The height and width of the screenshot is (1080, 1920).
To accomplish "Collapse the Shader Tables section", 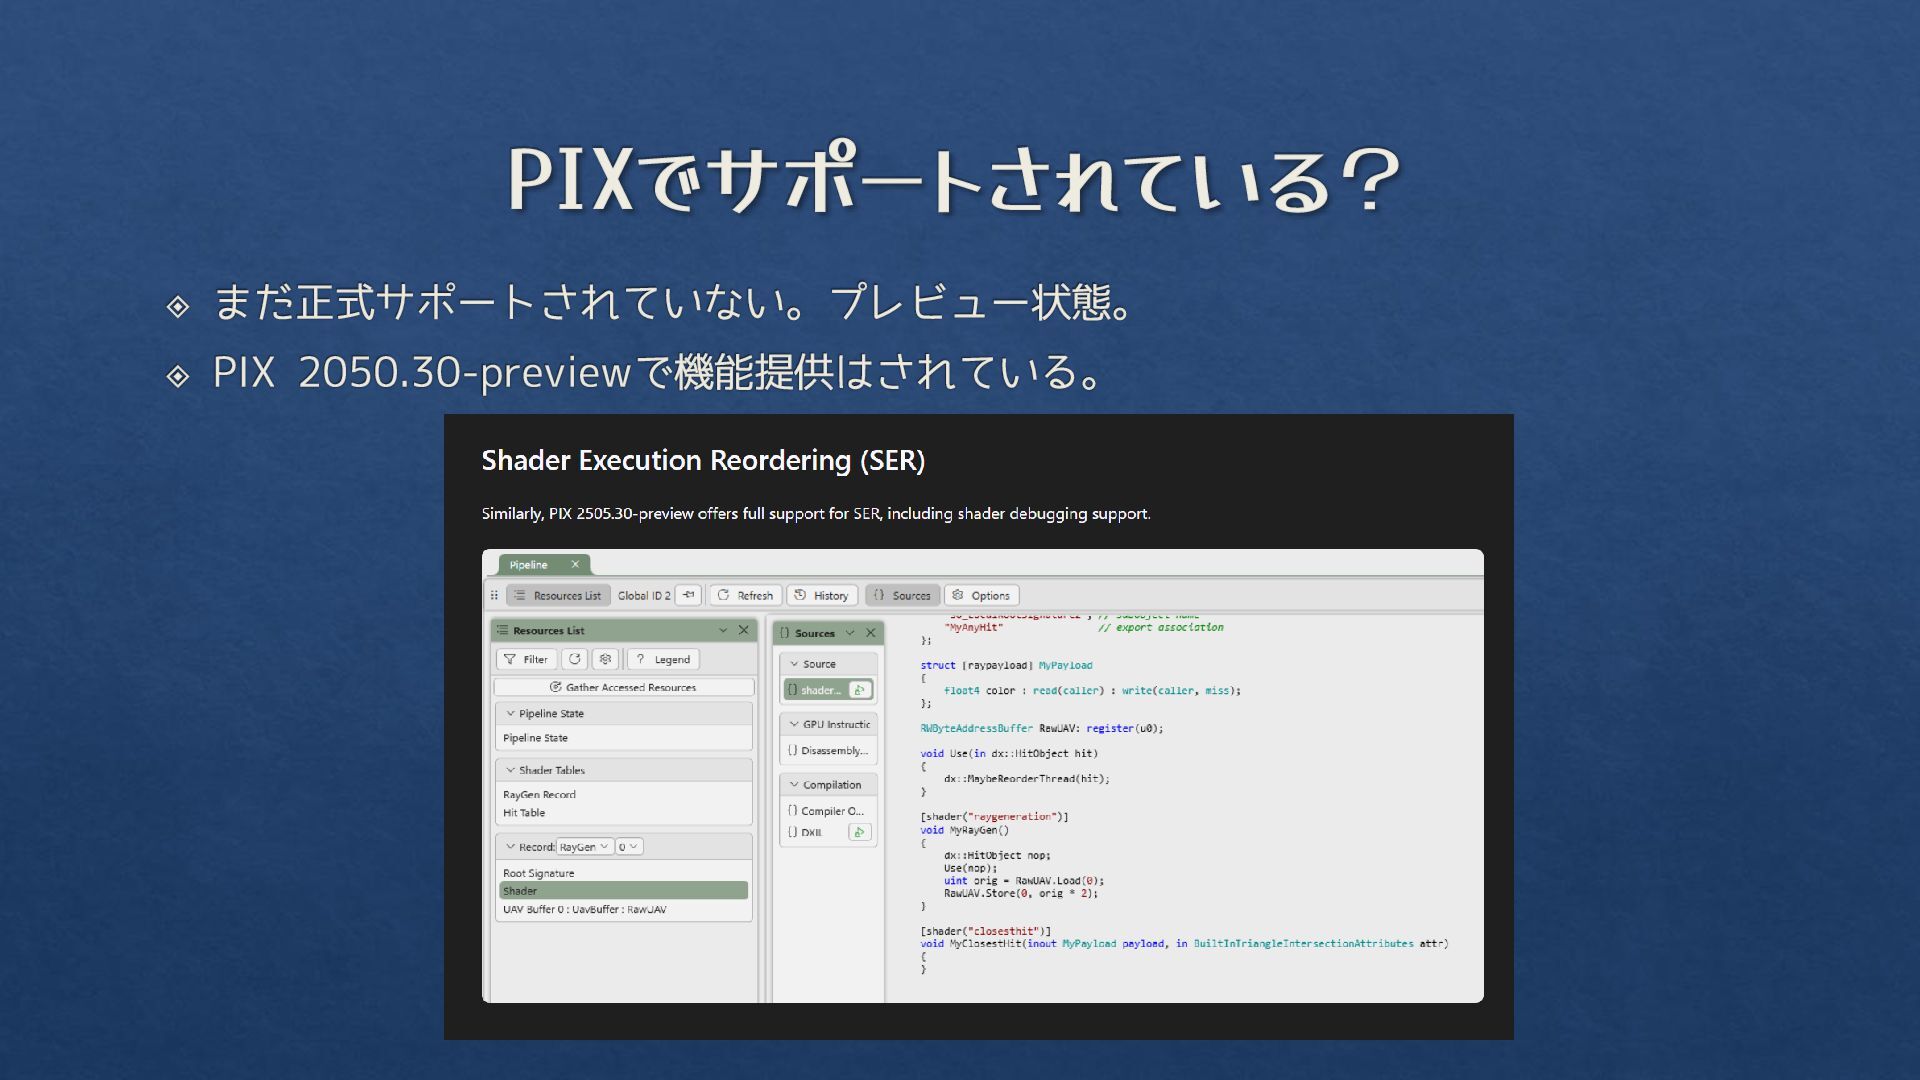I will [511, 770].
